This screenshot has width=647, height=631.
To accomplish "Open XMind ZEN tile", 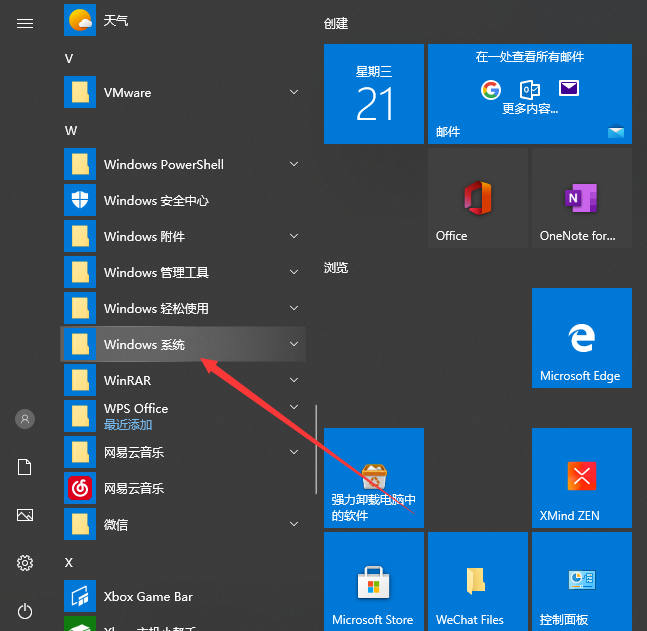I will point(581,478).
